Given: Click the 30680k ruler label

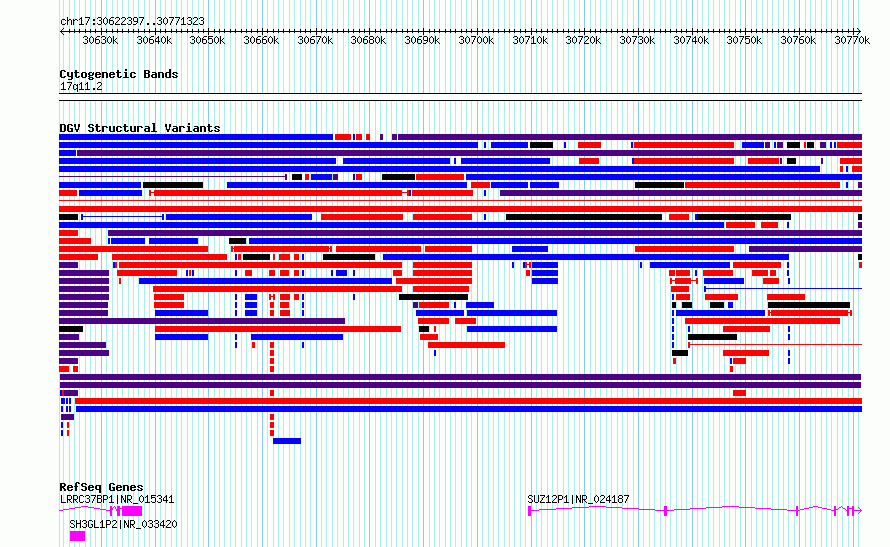Looking at the screenshot, I should coord(368,40).
